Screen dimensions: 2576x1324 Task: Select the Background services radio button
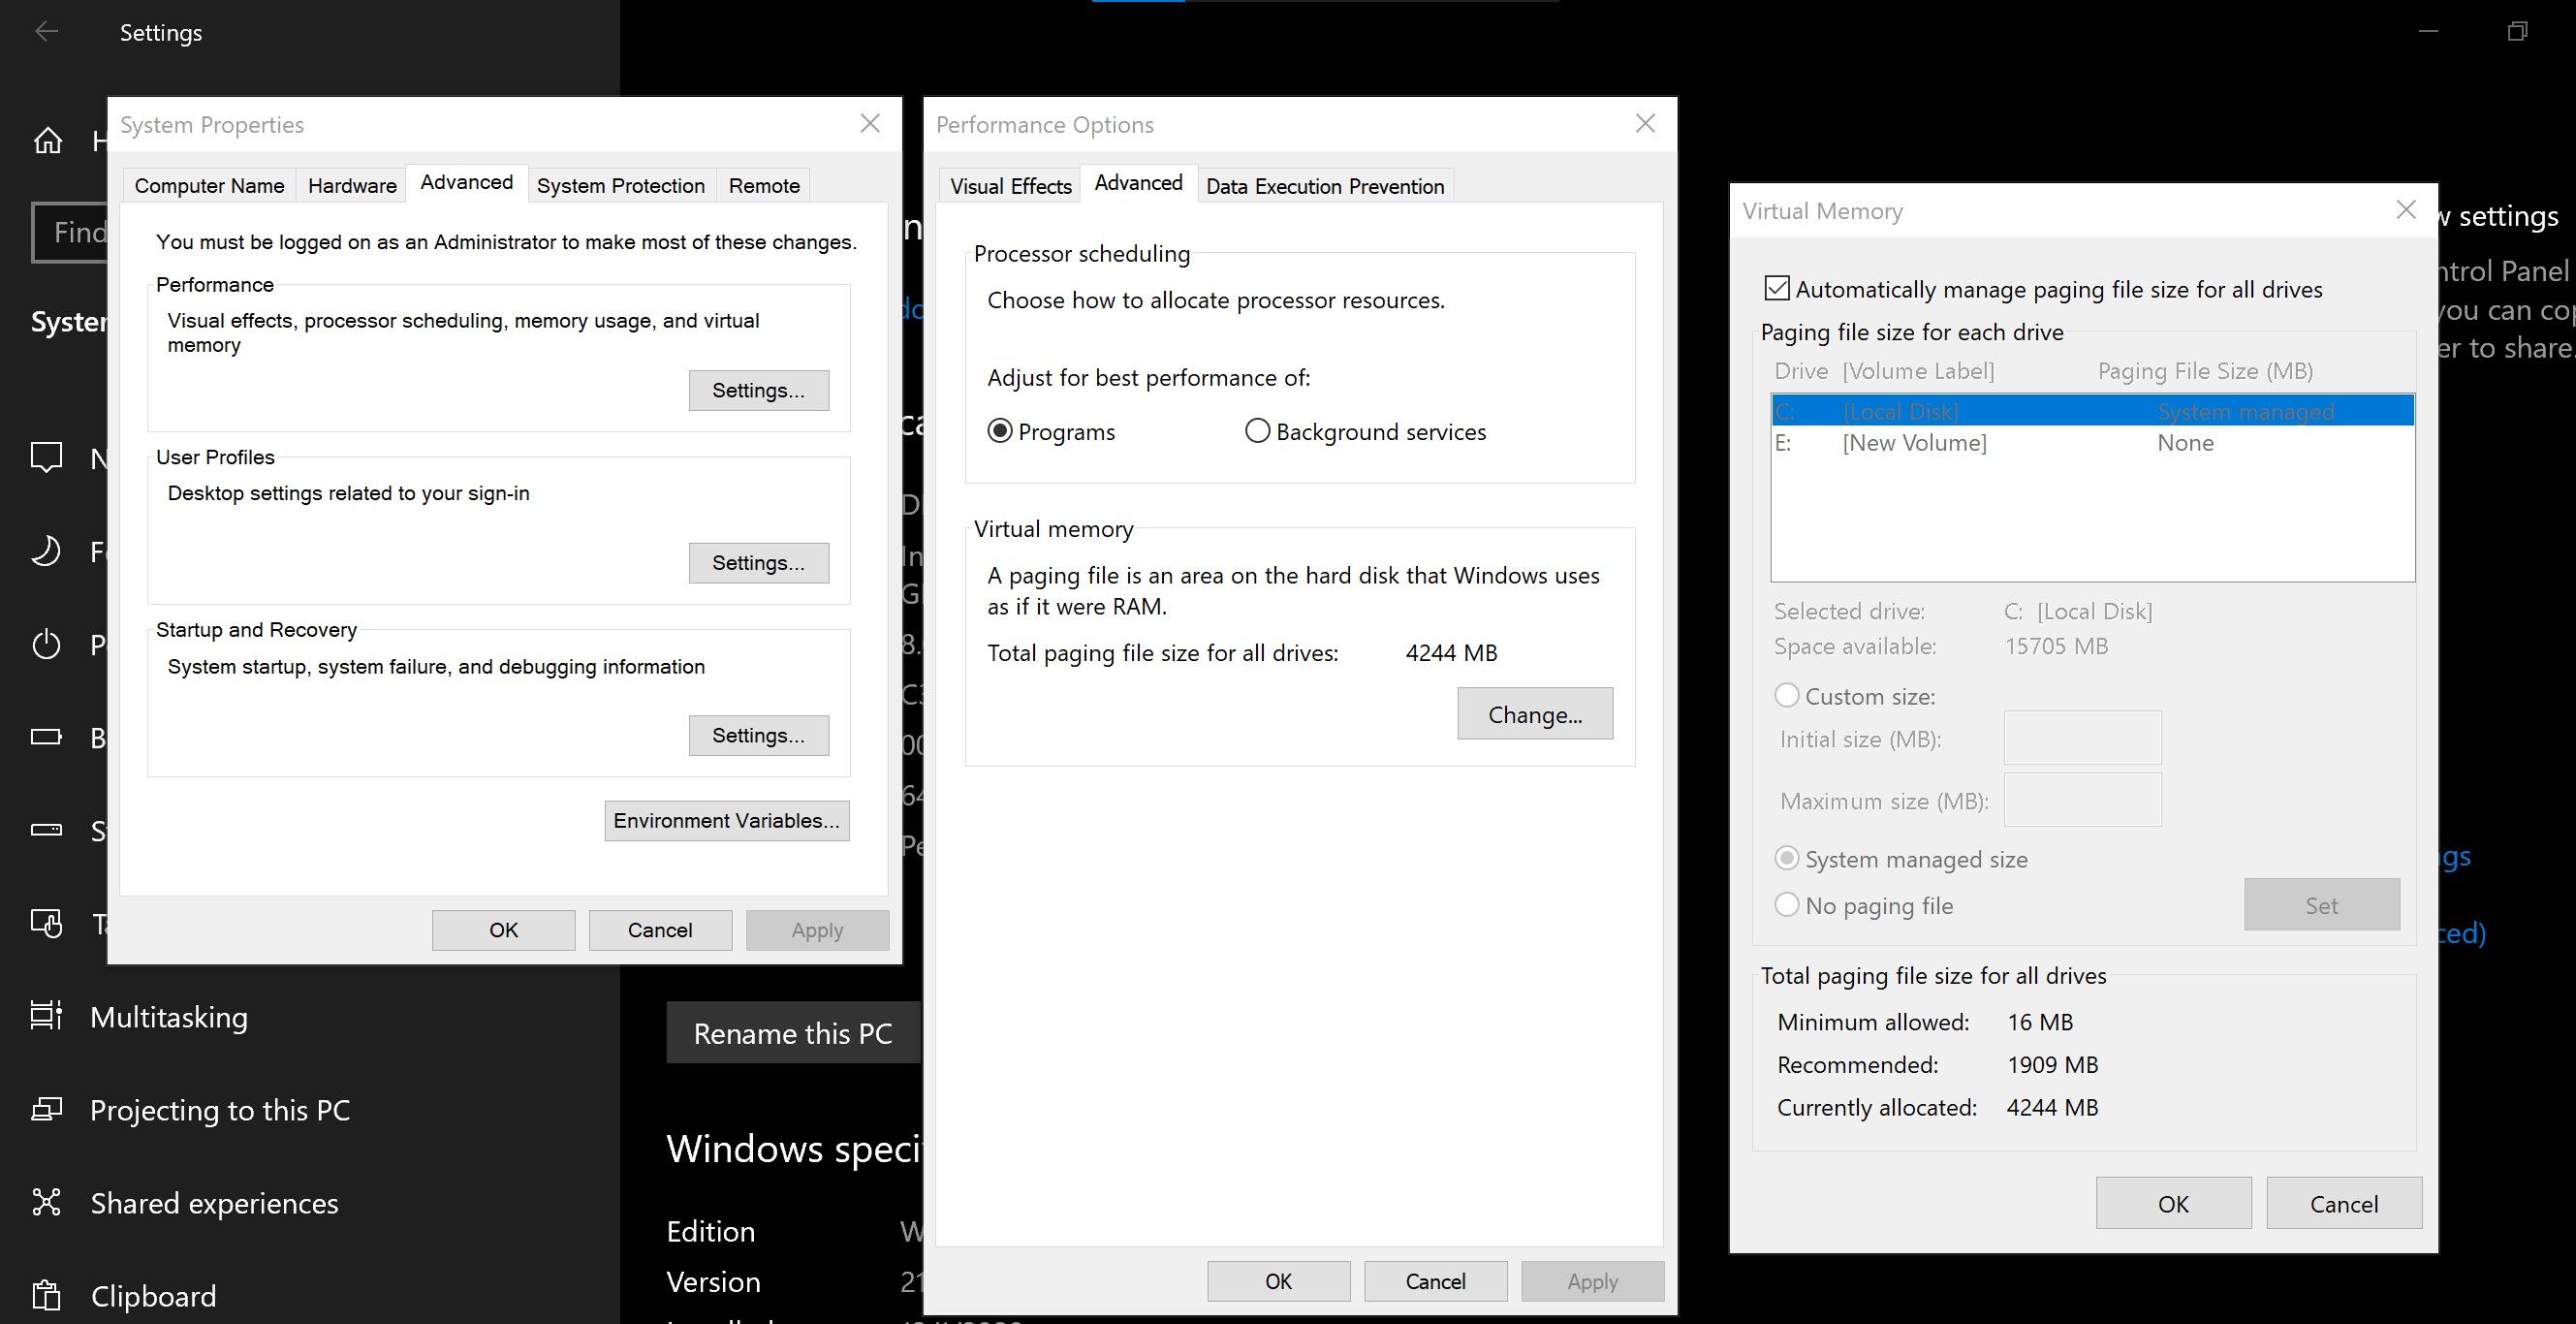pos(1254,430)
